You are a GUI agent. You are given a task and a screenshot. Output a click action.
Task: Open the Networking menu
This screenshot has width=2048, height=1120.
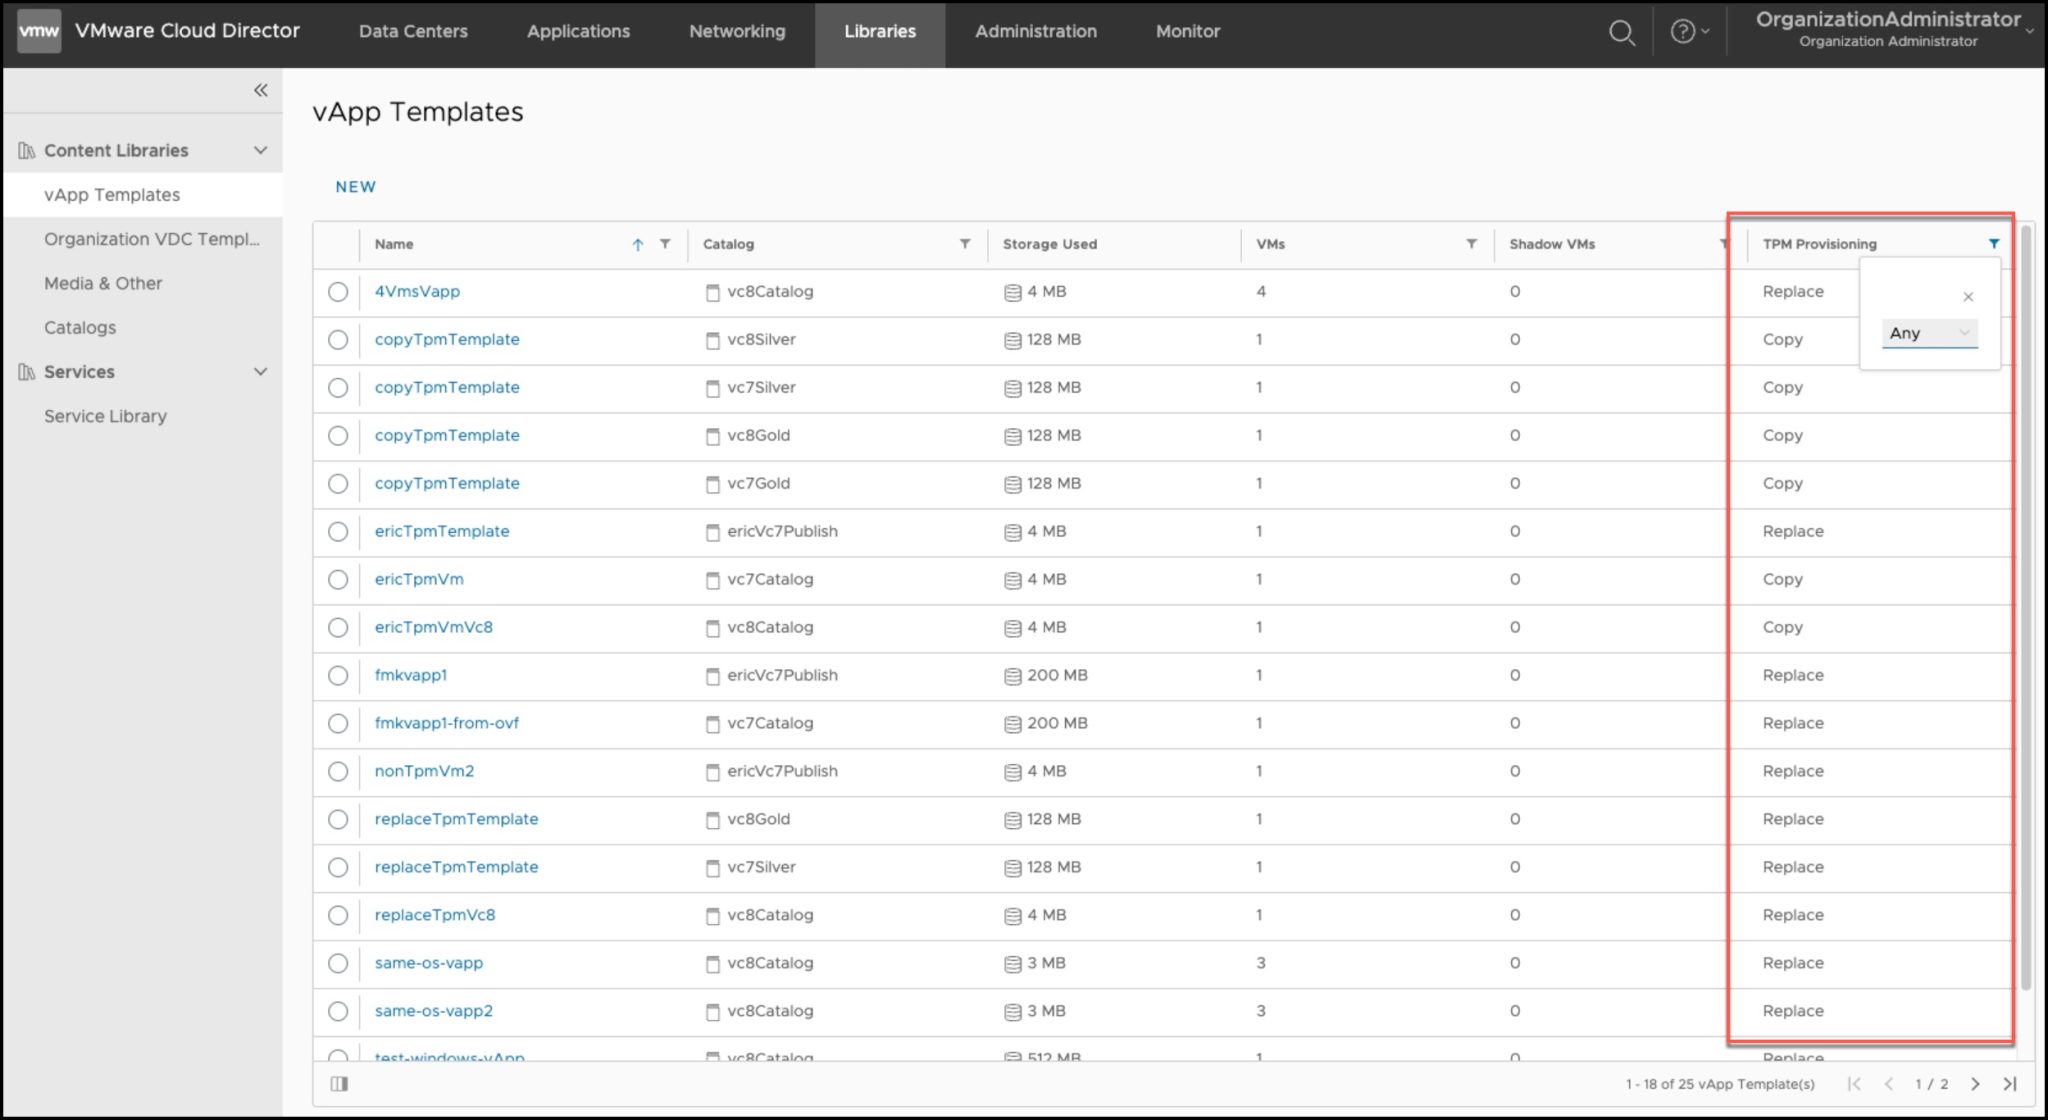736,31
